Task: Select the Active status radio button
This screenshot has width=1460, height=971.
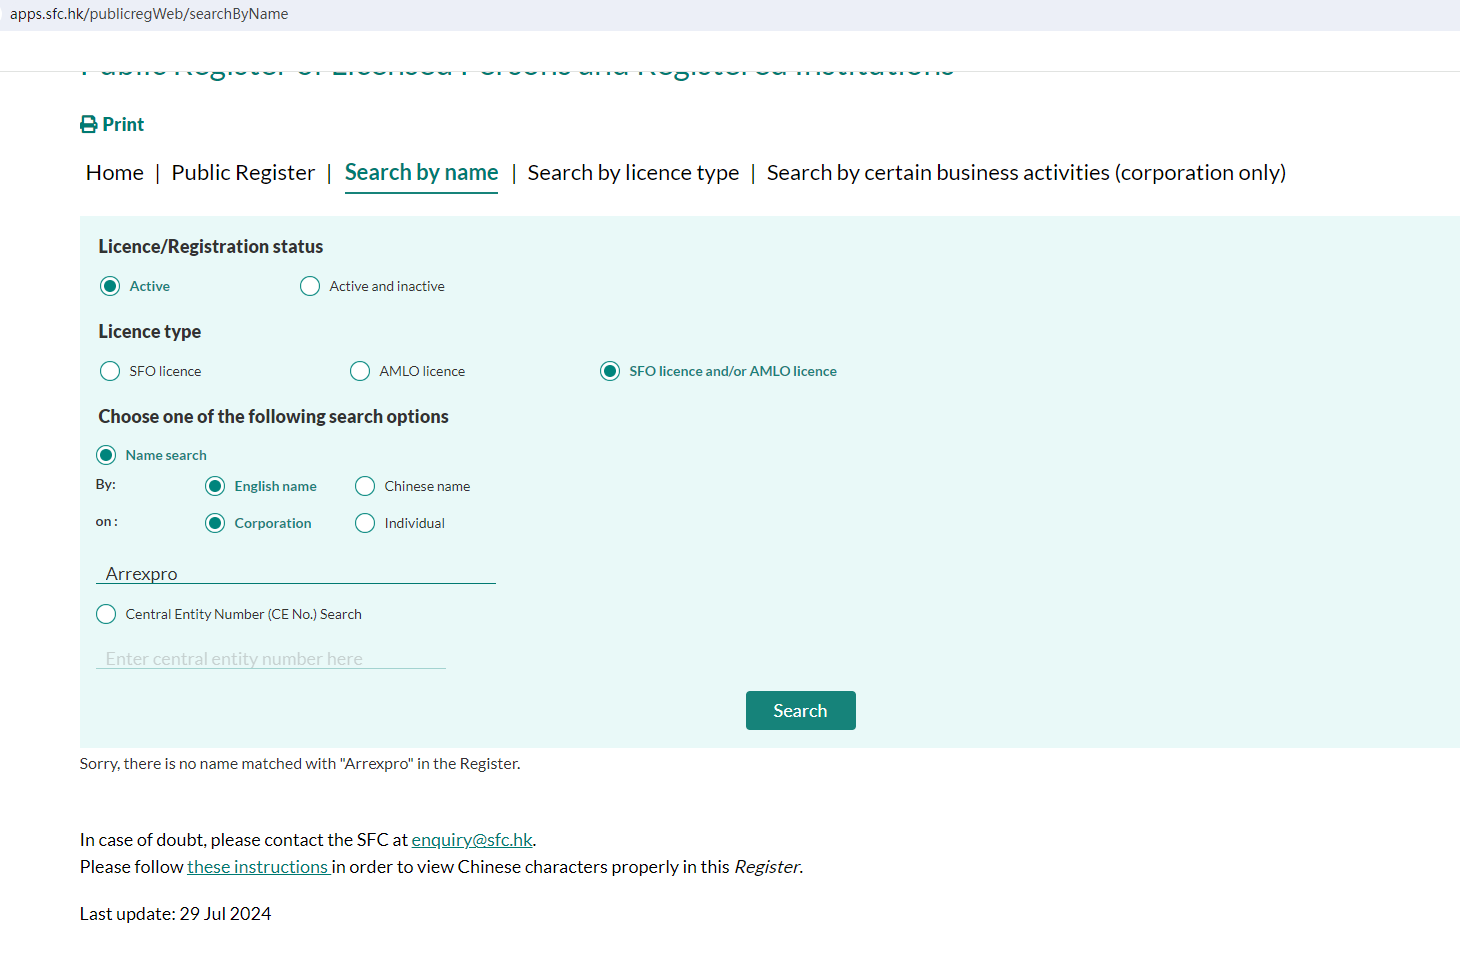Action: pyautogui.click(x=110, y=287)
